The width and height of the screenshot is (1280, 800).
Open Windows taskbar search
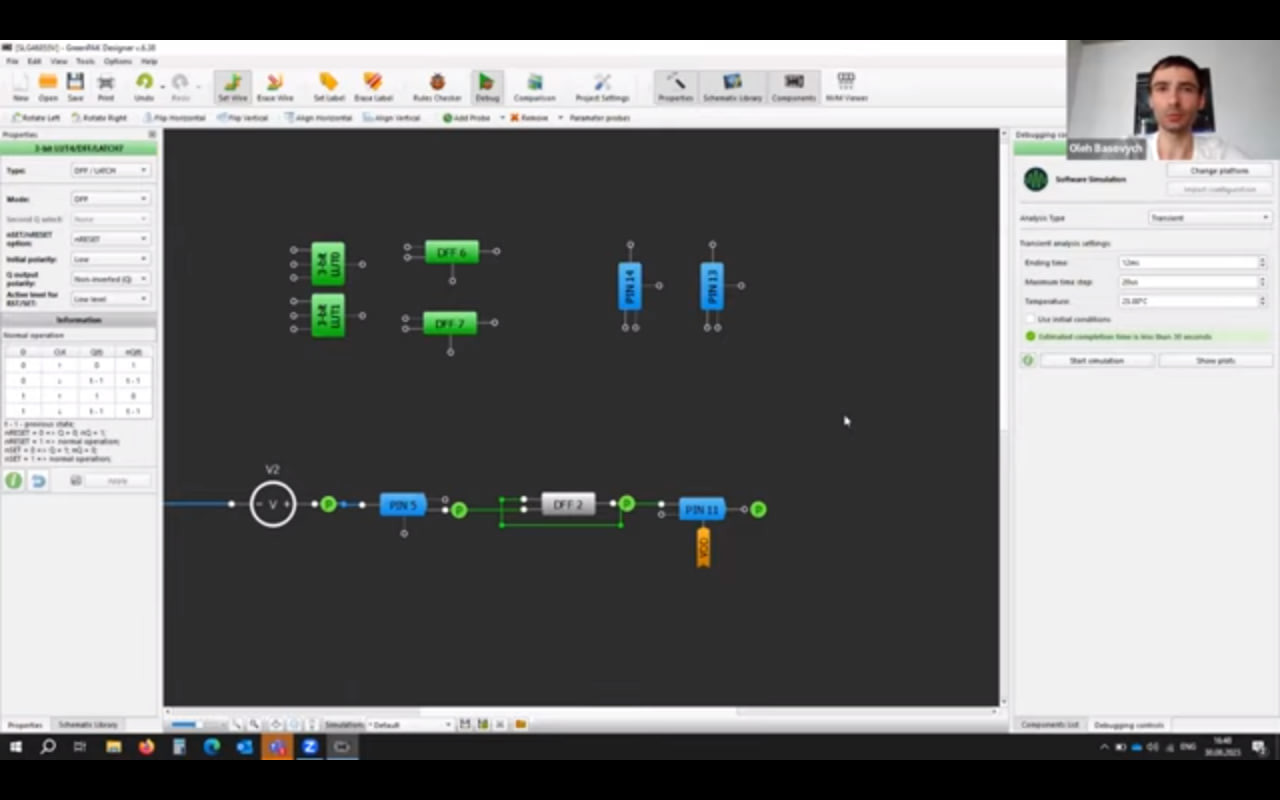click(x=48, y=746)
